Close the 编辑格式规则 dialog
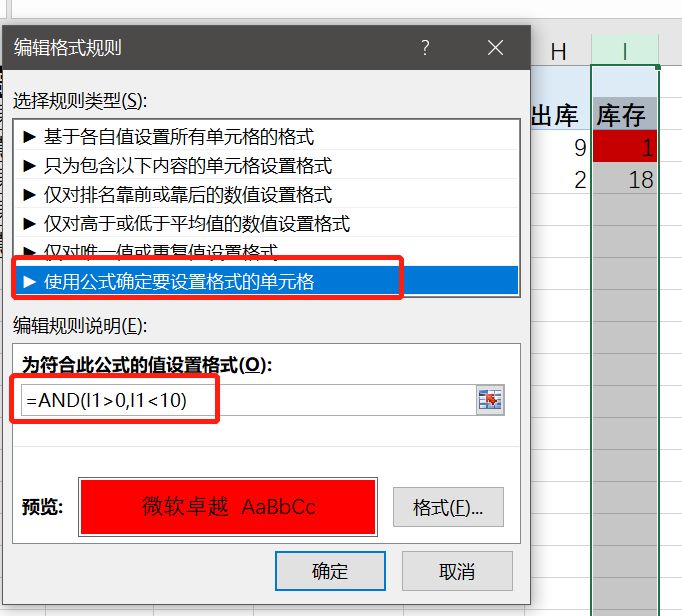Screen dimensions: 682x616 [495, 47]
